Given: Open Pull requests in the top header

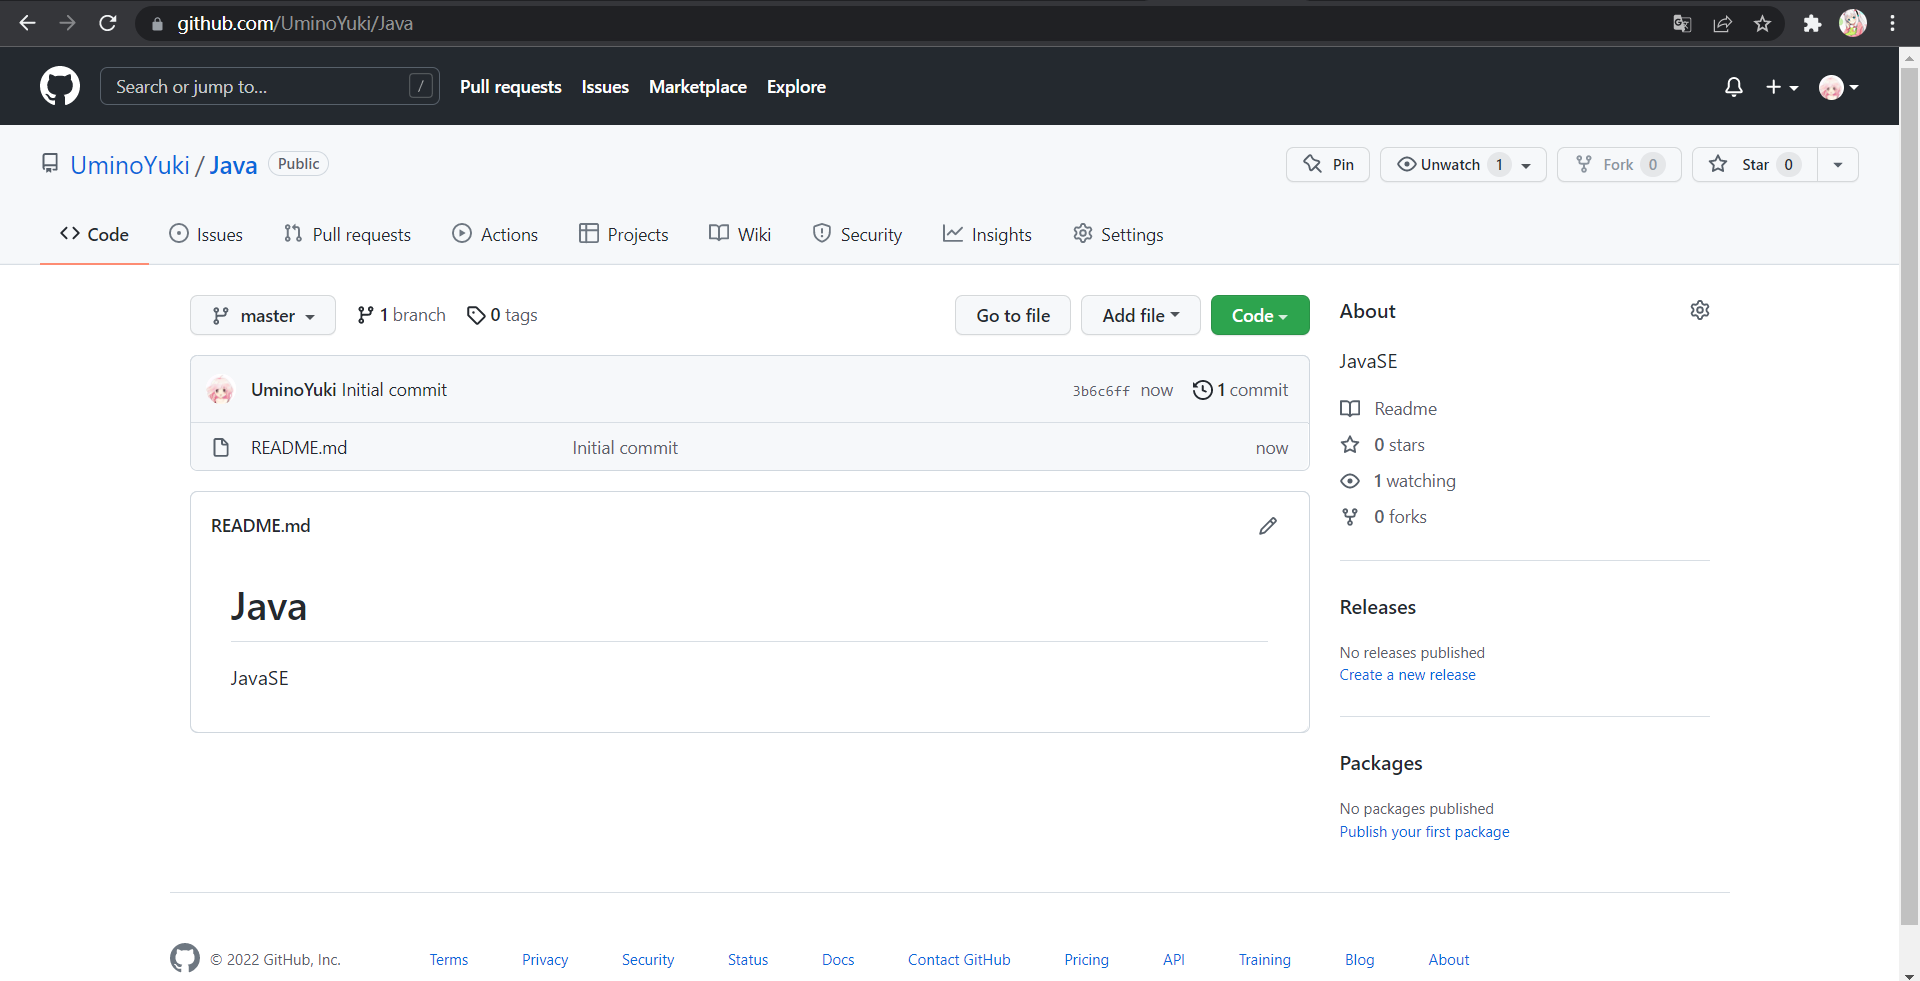Looking at the screenshot, I should (x=511, y=87).
